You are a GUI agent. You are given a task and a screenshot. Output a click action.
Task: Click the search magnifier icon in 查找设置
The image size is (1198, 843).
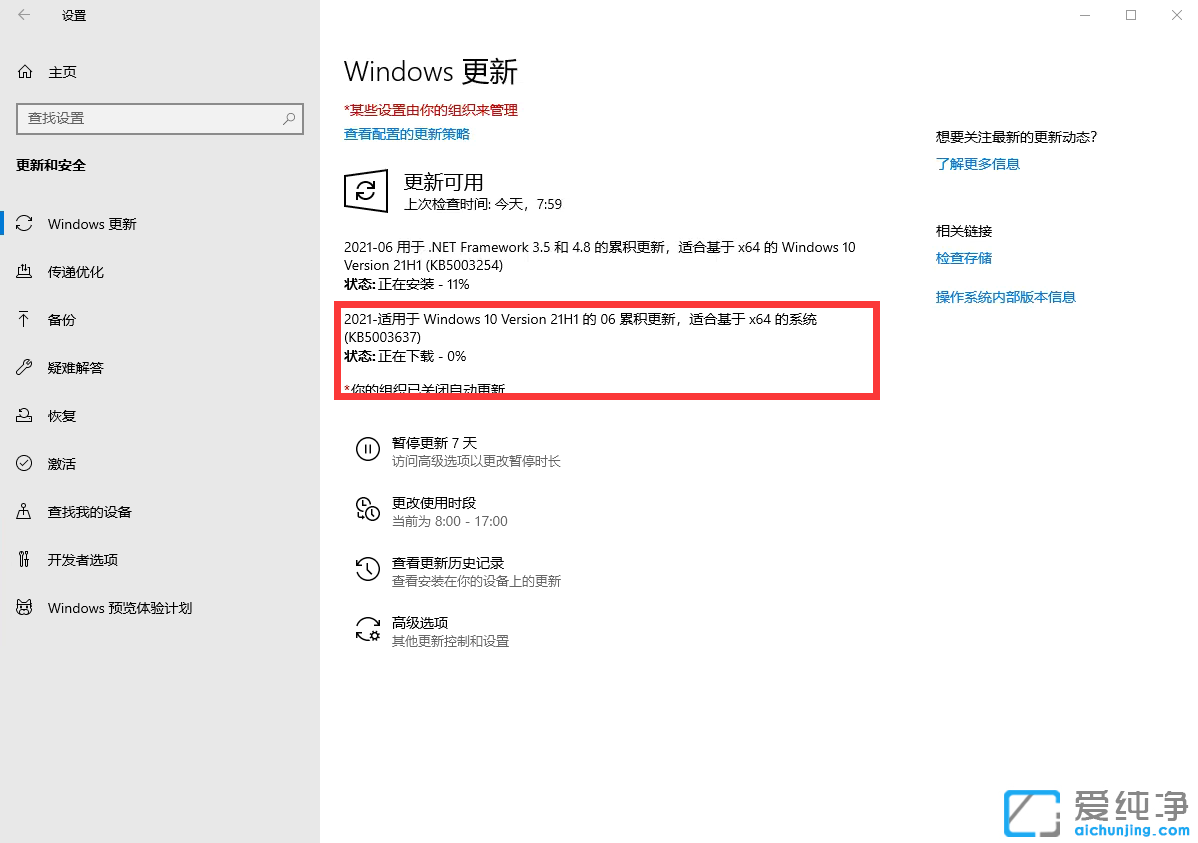pyautogui.click(x=289, y=118)
